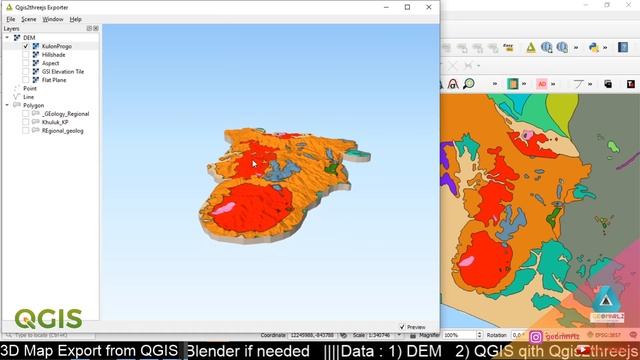Collapse the DEM layer group
The width and height of the screenshot is (640, 360).
[x=7, y=38]
